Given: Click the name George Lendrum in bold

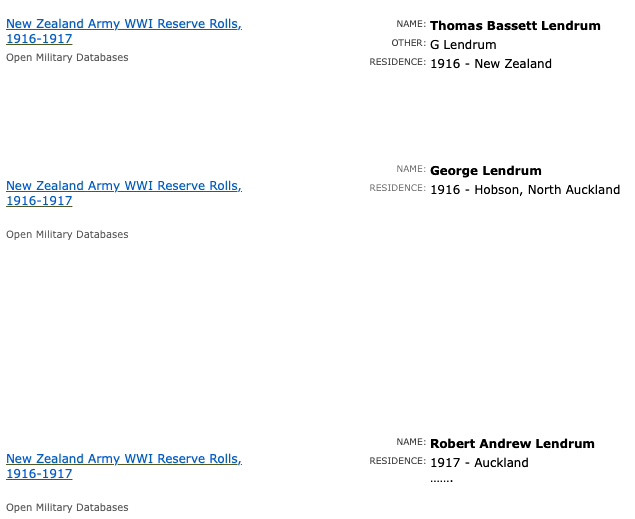Looking at the screenshot, I should tap(485, 171).
